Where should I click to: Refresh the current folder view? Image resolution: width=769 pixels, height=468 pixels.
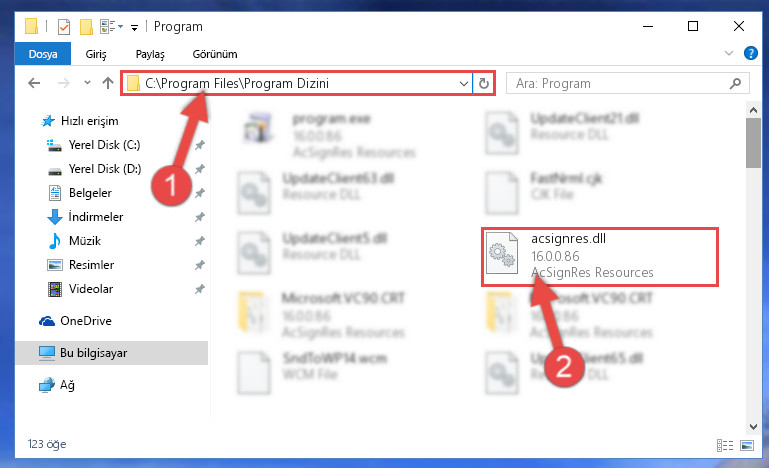pos(484,83)
